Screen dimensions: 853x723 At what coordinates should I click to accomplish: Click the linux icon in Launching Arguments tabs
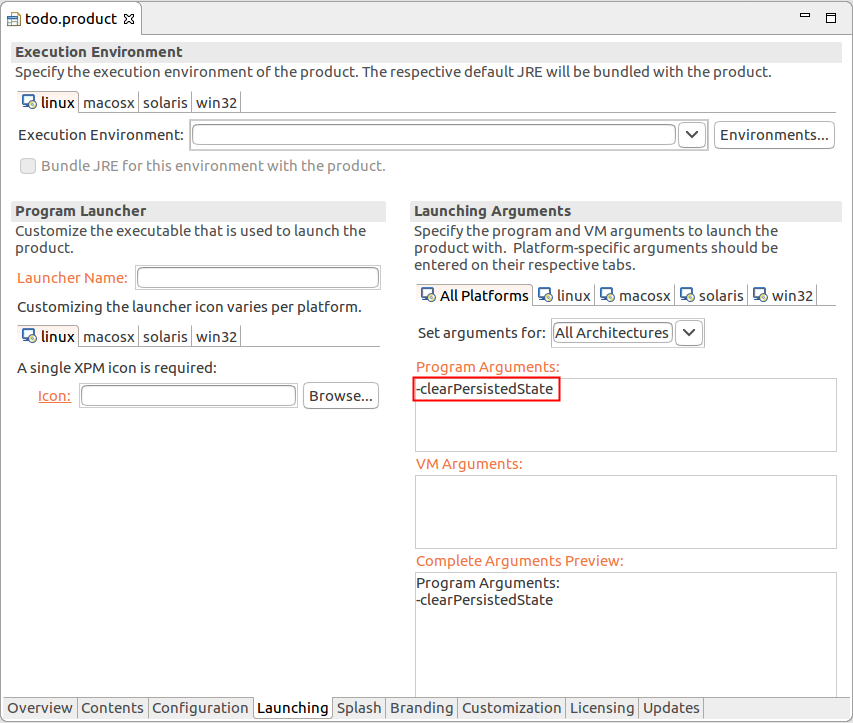(x=545, y=295)
